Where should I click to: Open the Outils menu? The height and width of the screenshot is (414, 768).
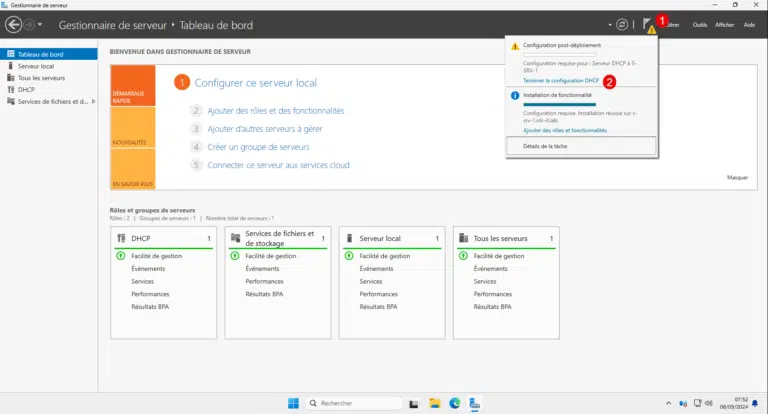[699, 25]
